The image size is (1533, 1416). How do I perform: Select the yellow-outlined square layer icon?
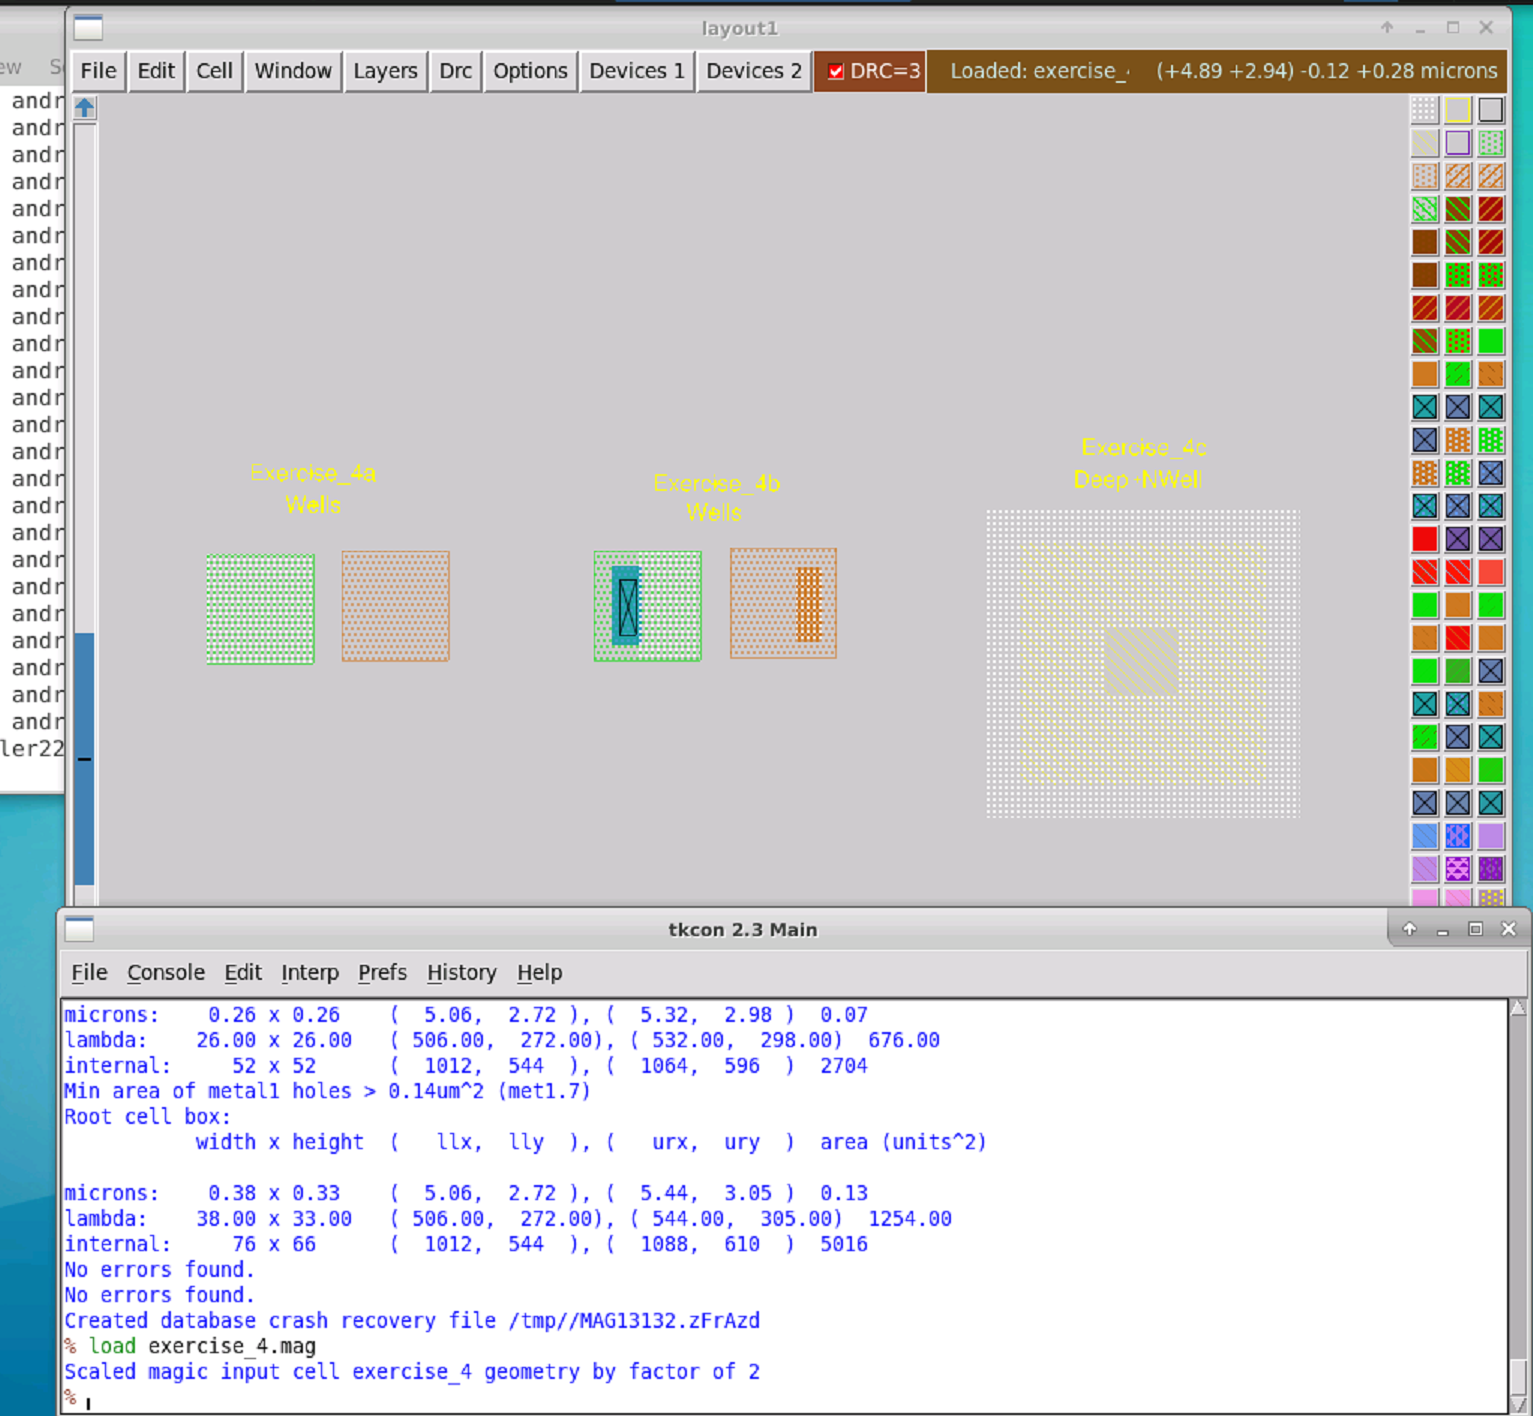pyautogui.click(x=1457, y=110)
